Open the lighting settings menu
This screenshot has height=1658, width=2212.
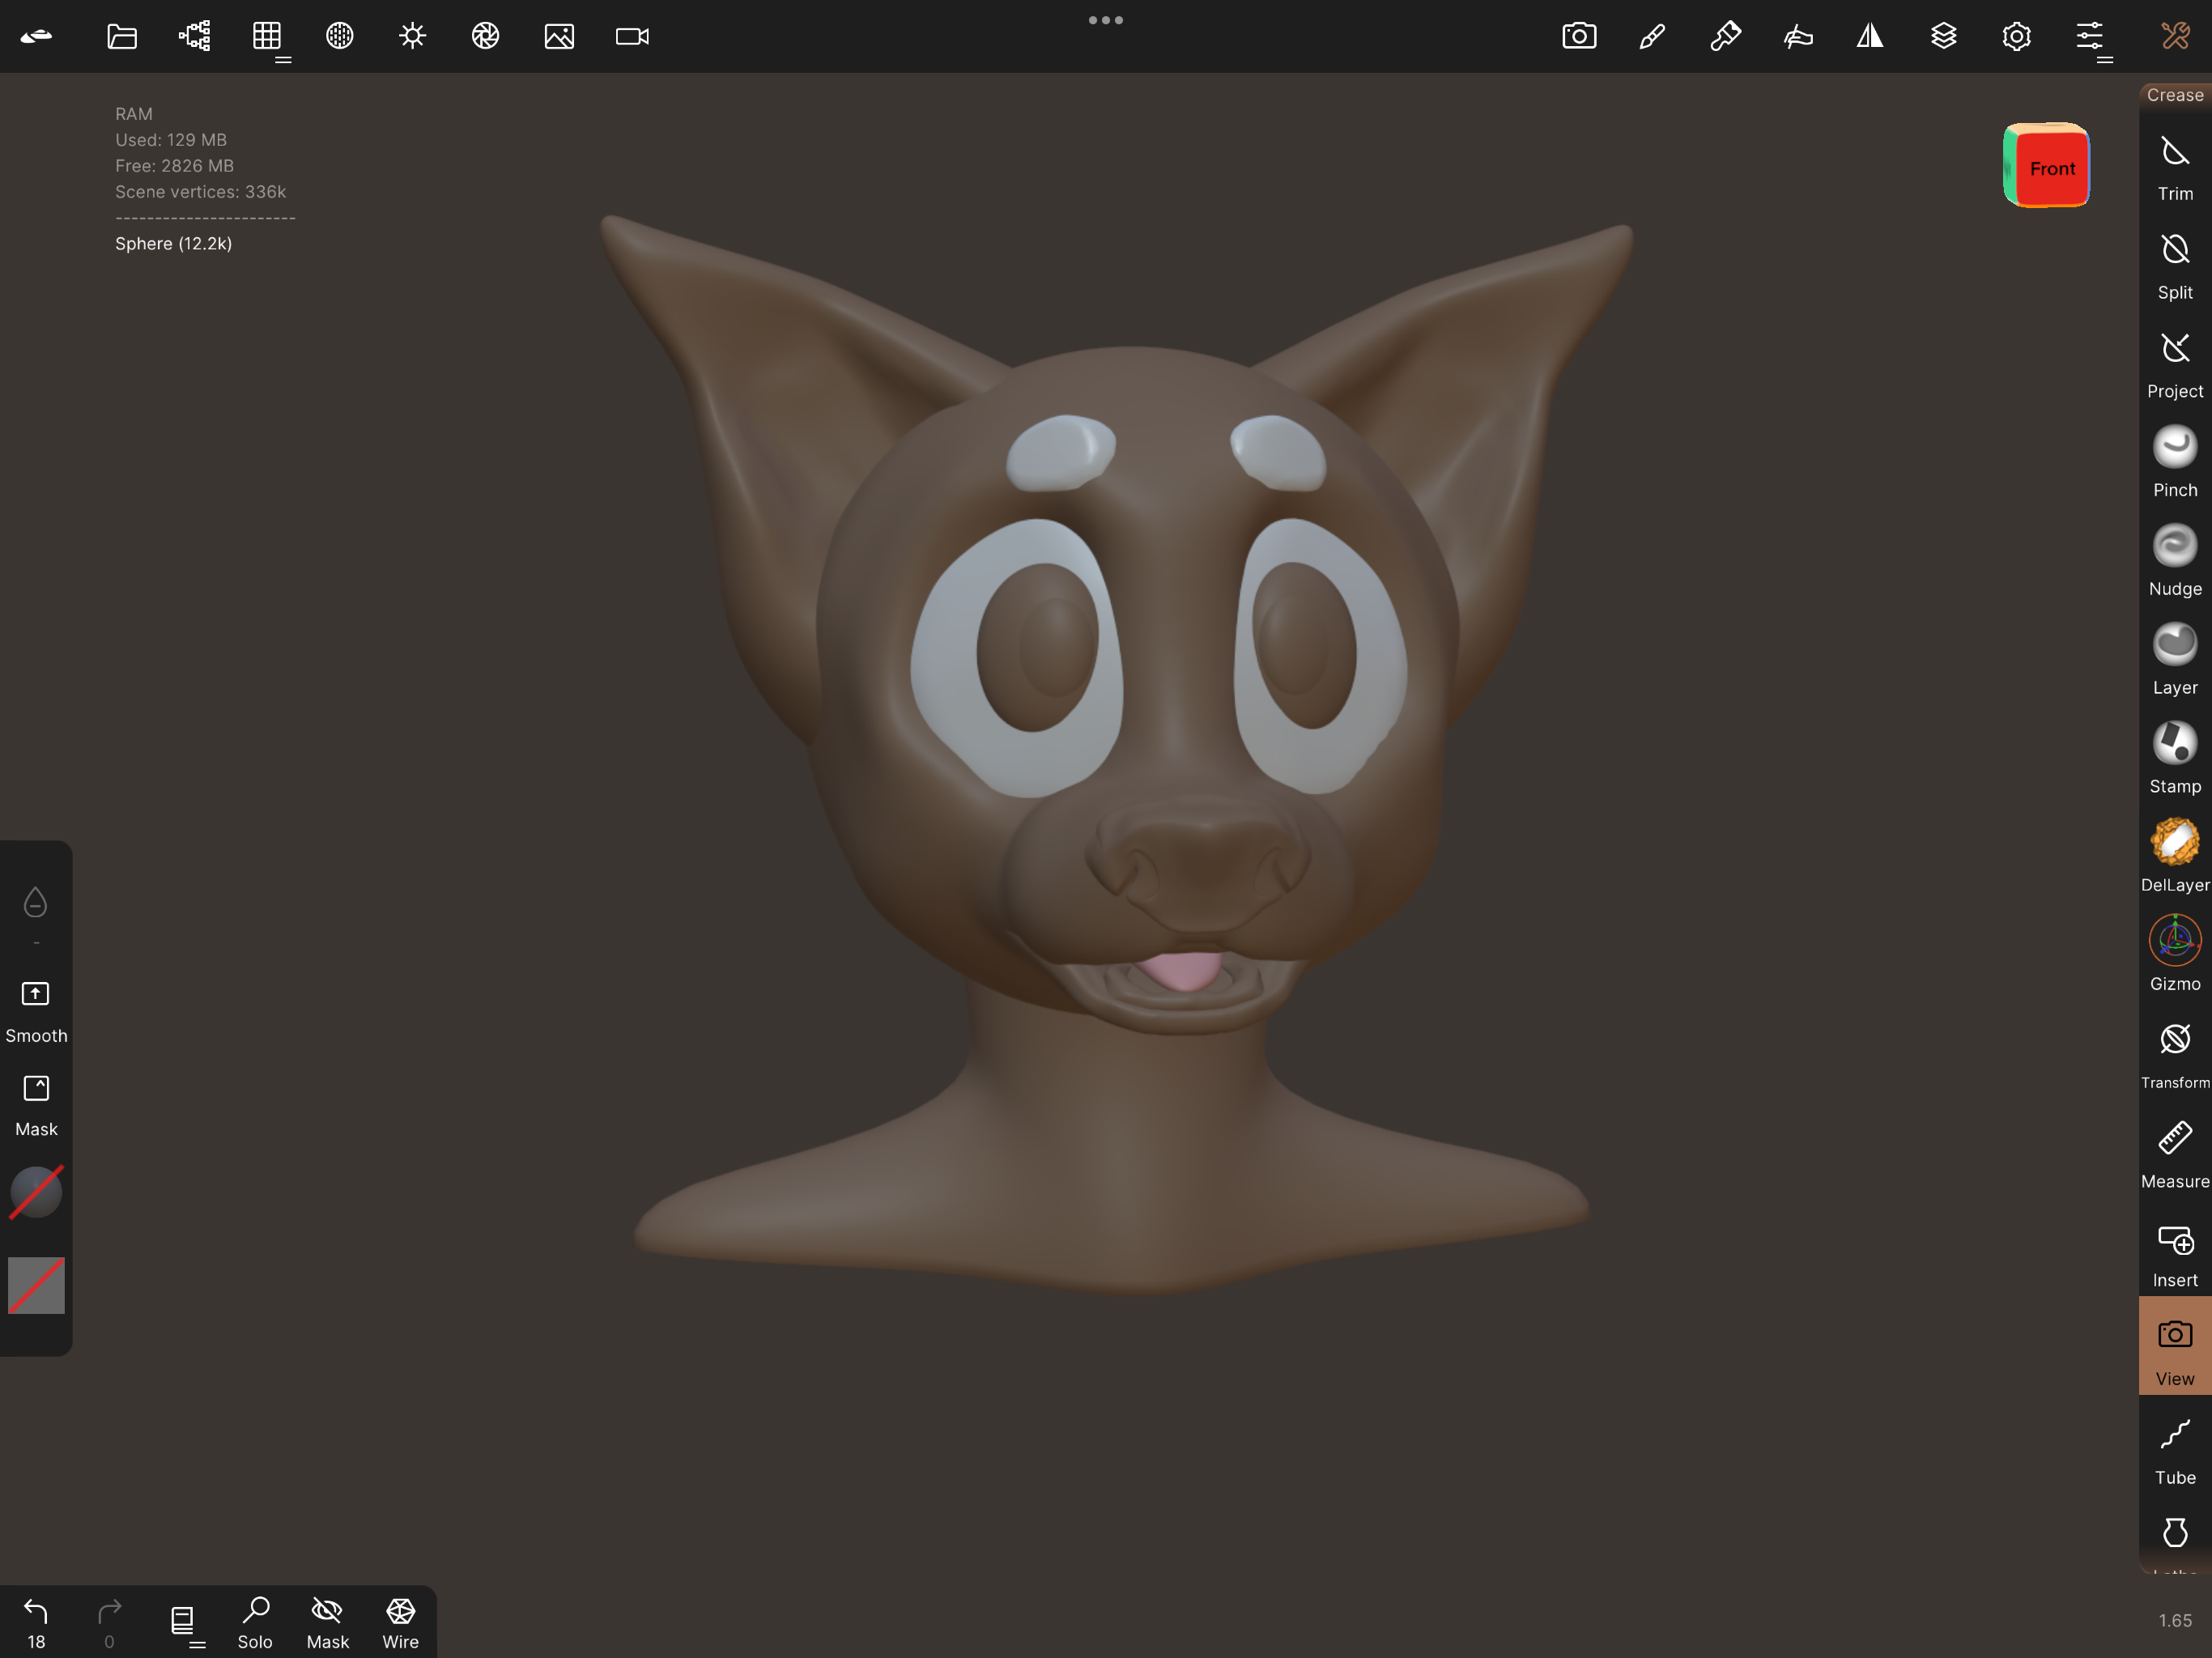point(412,37)
